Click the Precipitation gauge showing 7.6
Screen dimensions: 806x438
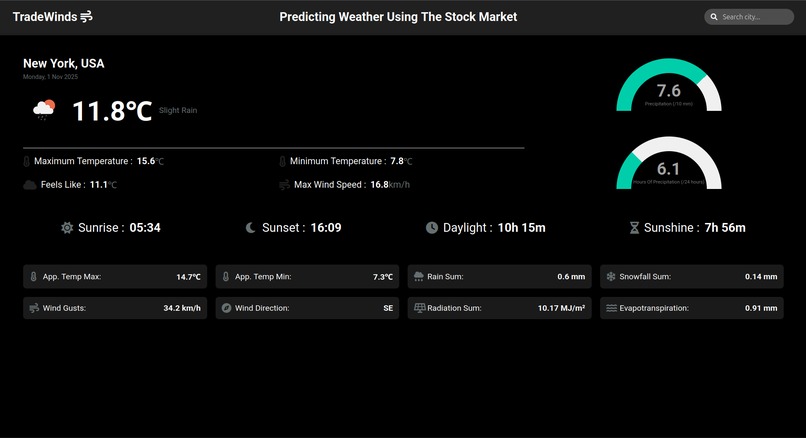tap(669, 85)
